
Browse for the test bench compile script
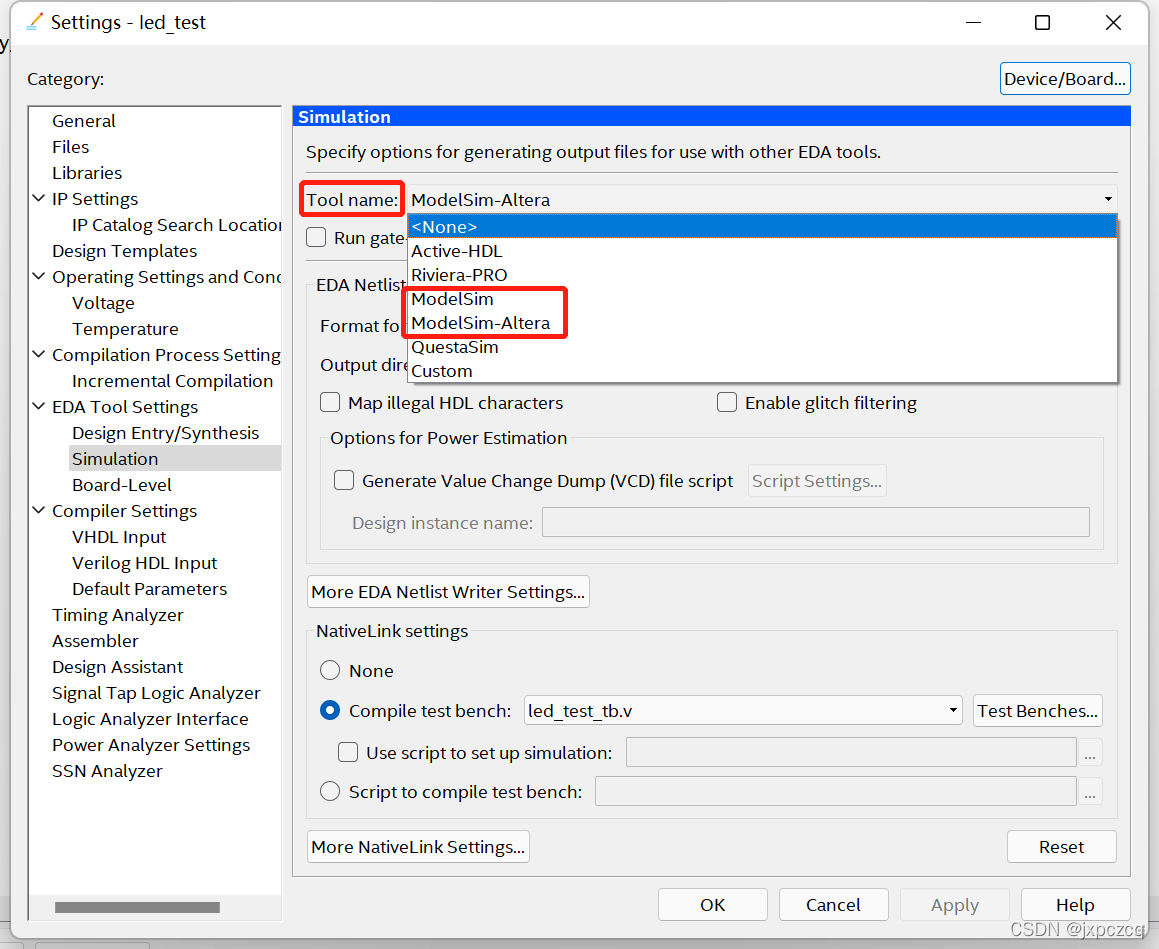[1090, 792]
